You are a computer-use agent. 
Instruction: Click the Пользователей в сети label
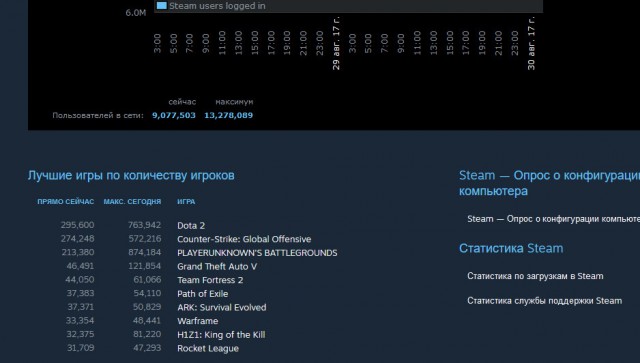click(x=98, y=116)
